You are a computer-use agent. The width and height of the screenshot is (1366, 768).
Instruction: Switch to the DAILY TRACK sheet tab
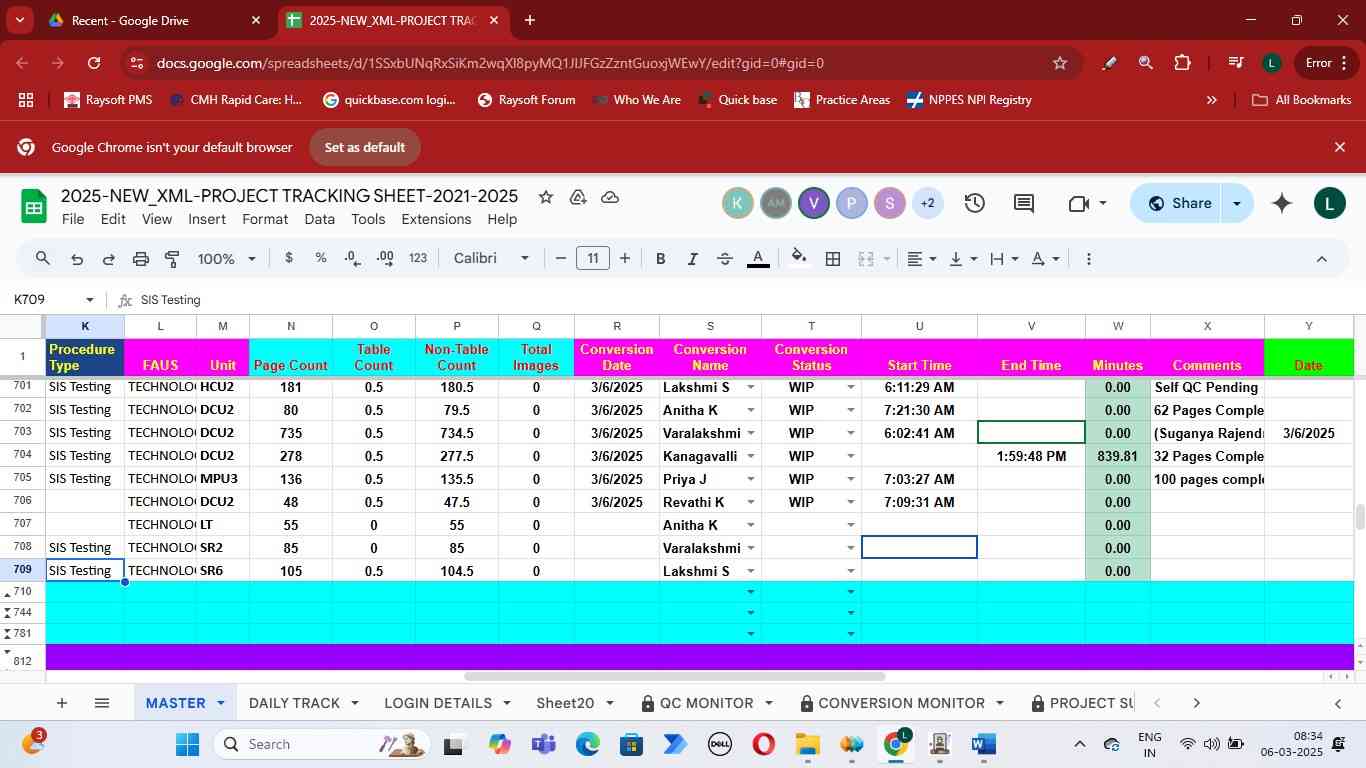(294, 703)
